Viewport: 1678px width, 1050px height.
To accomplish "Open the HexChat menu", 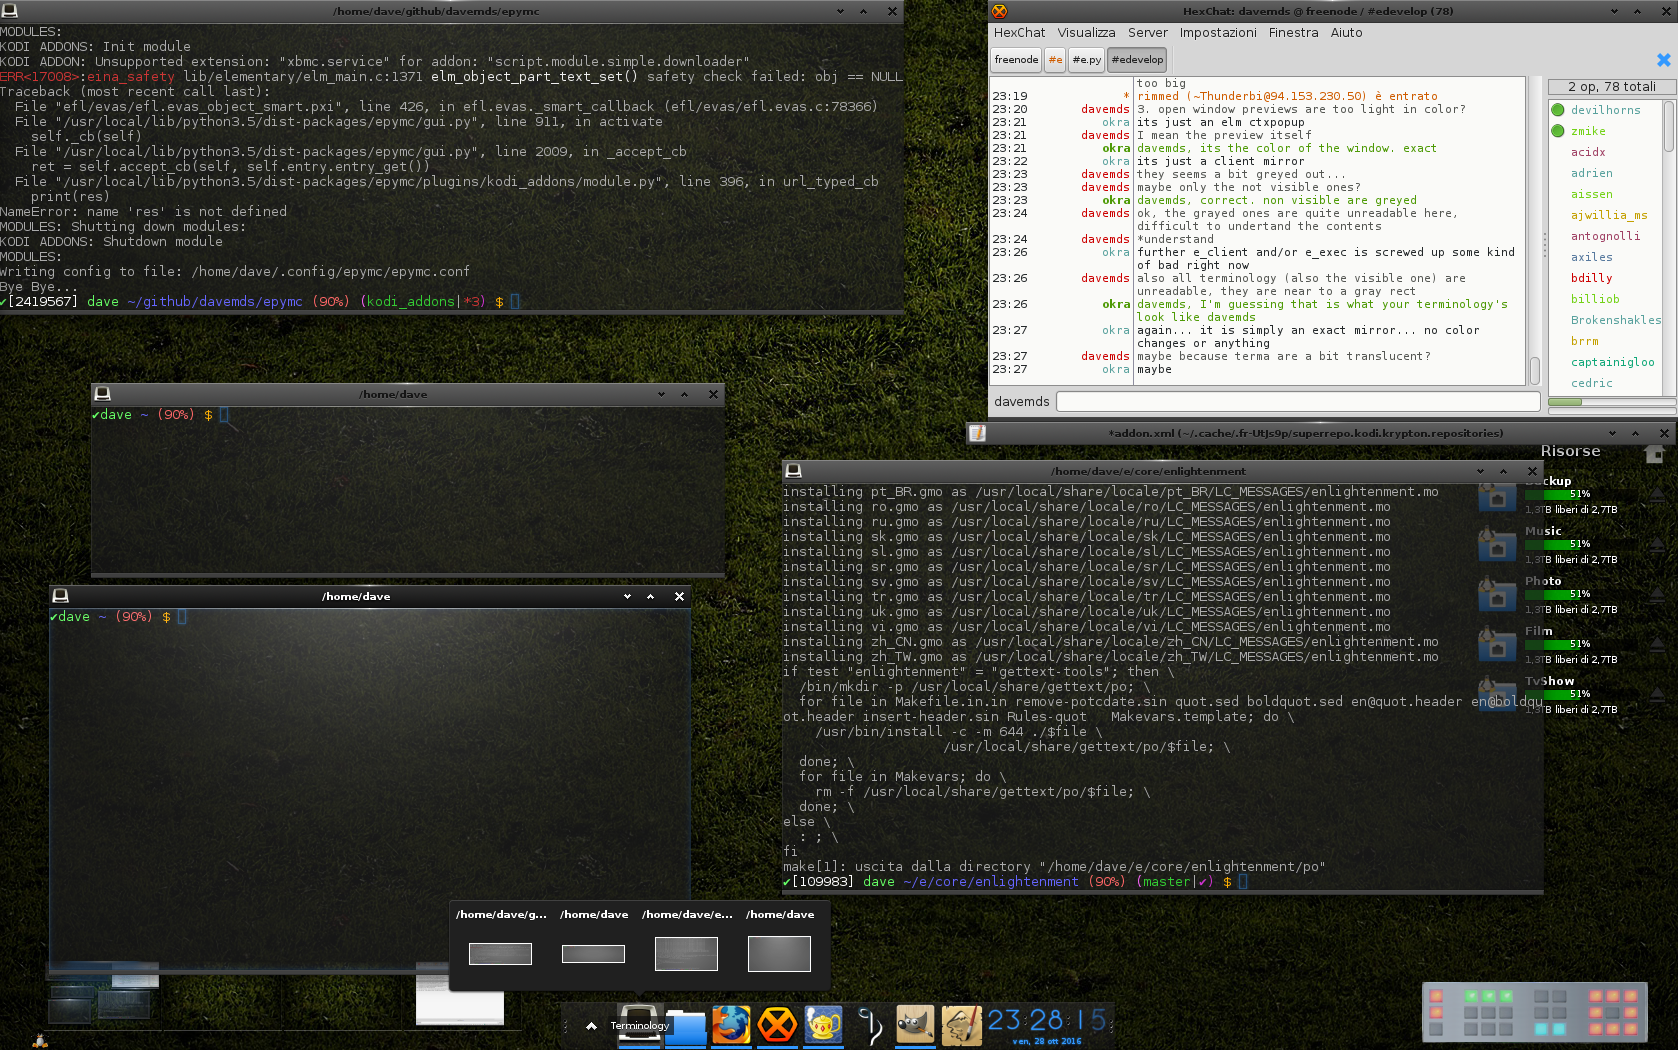I will click(1019, 33).
